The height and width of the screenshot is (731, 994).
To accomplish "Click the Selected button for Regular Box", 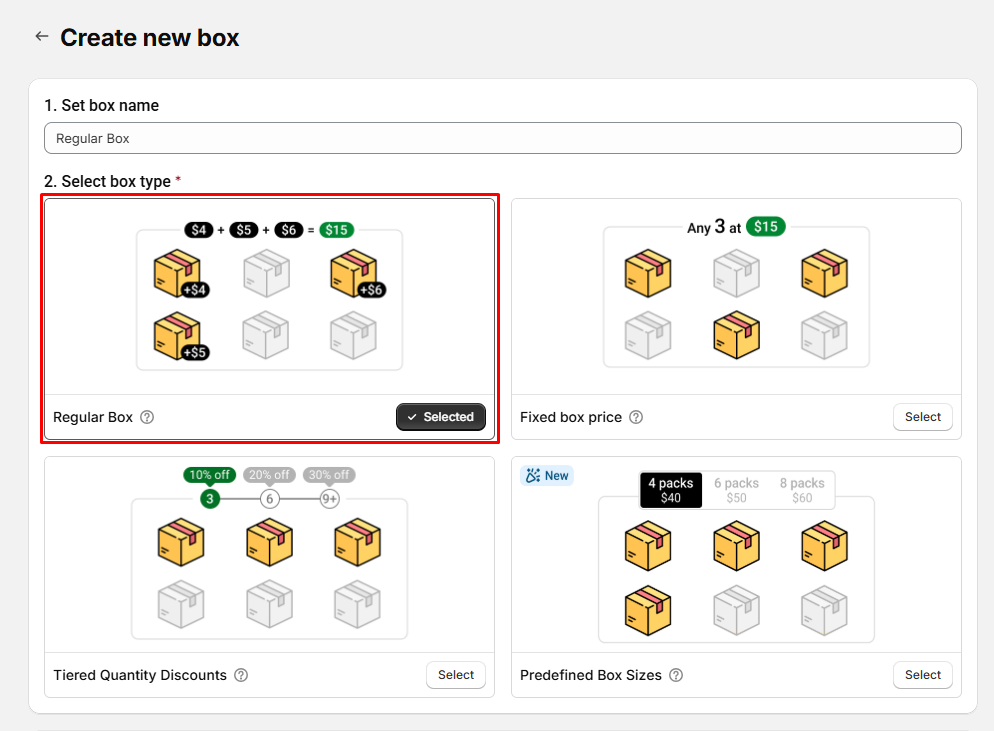I will click(x=441, y=417).
